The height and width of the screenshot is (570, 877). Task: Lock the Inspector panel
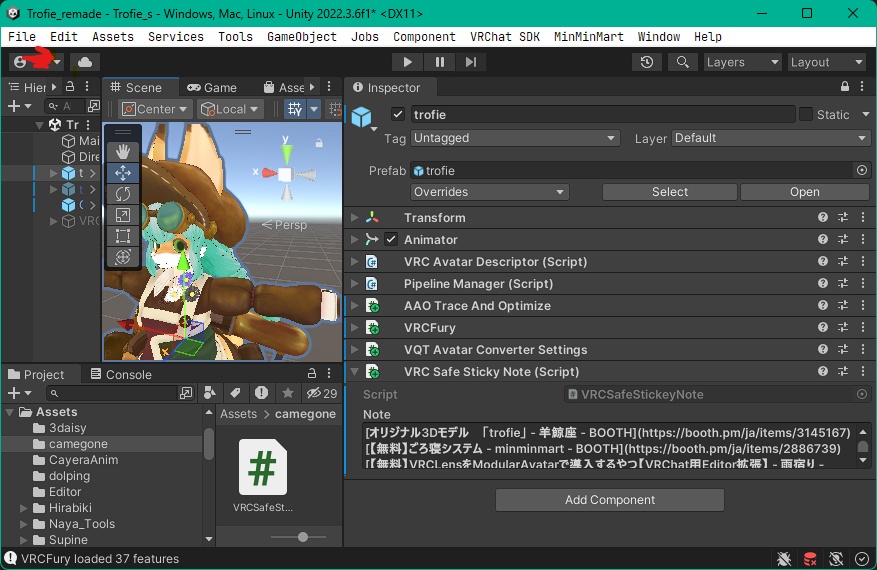[x=845, y=87]
